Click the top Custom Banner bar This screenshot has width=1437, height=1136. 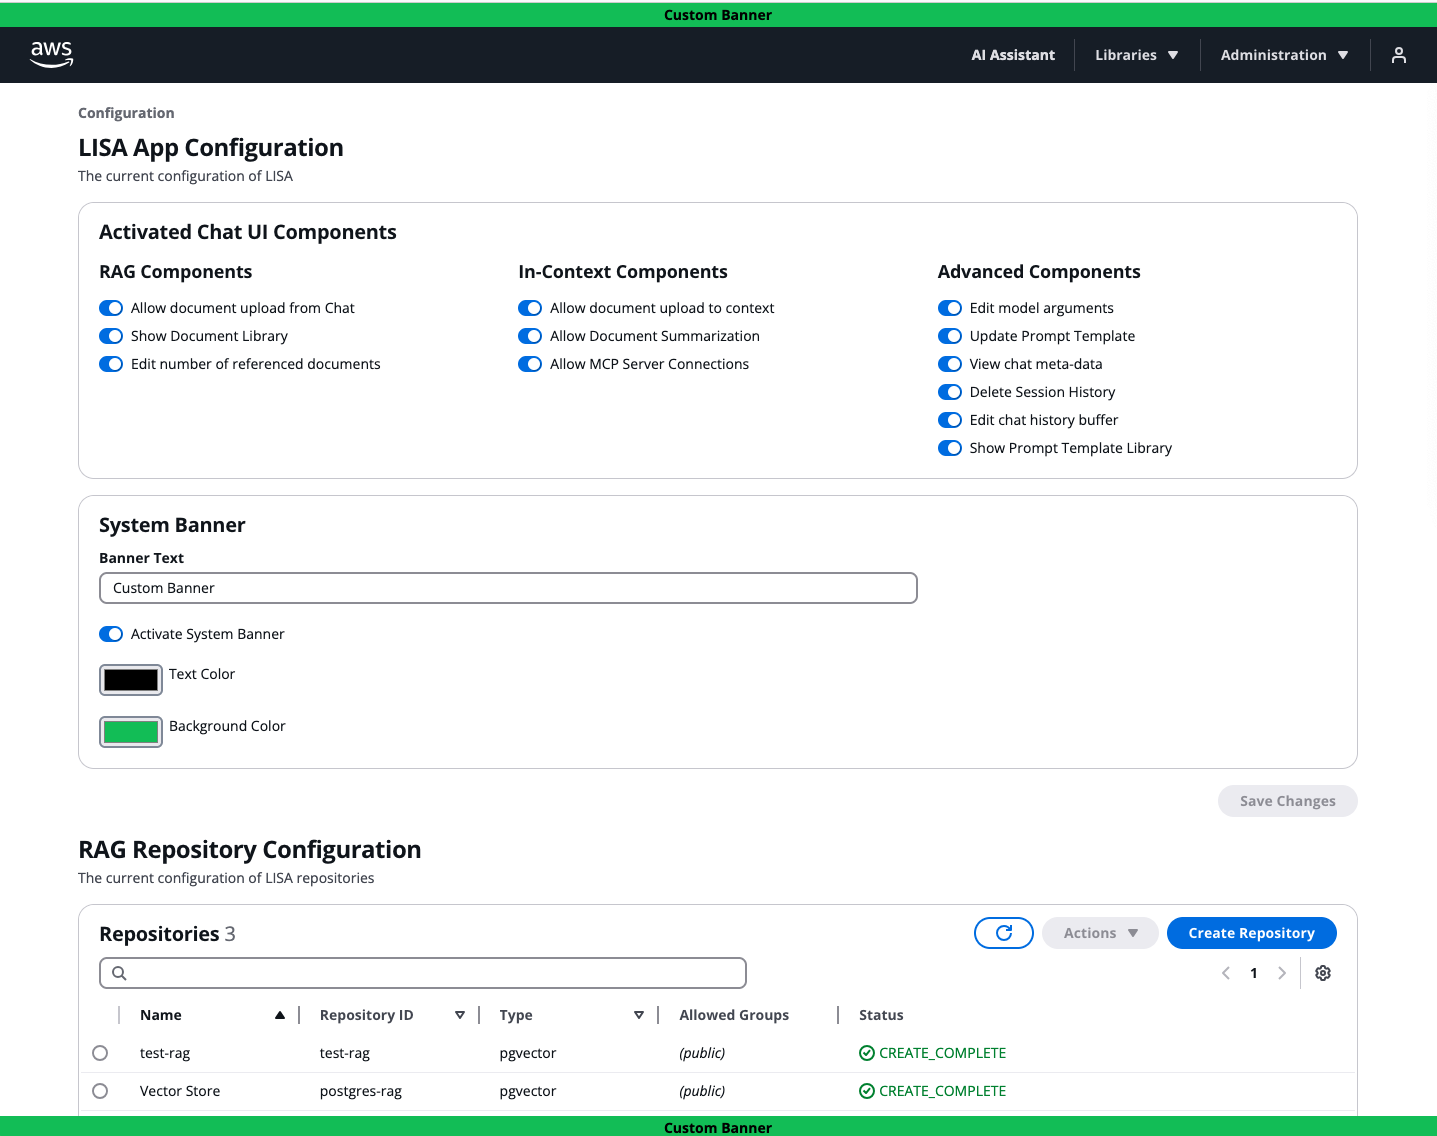pos(718,15)
